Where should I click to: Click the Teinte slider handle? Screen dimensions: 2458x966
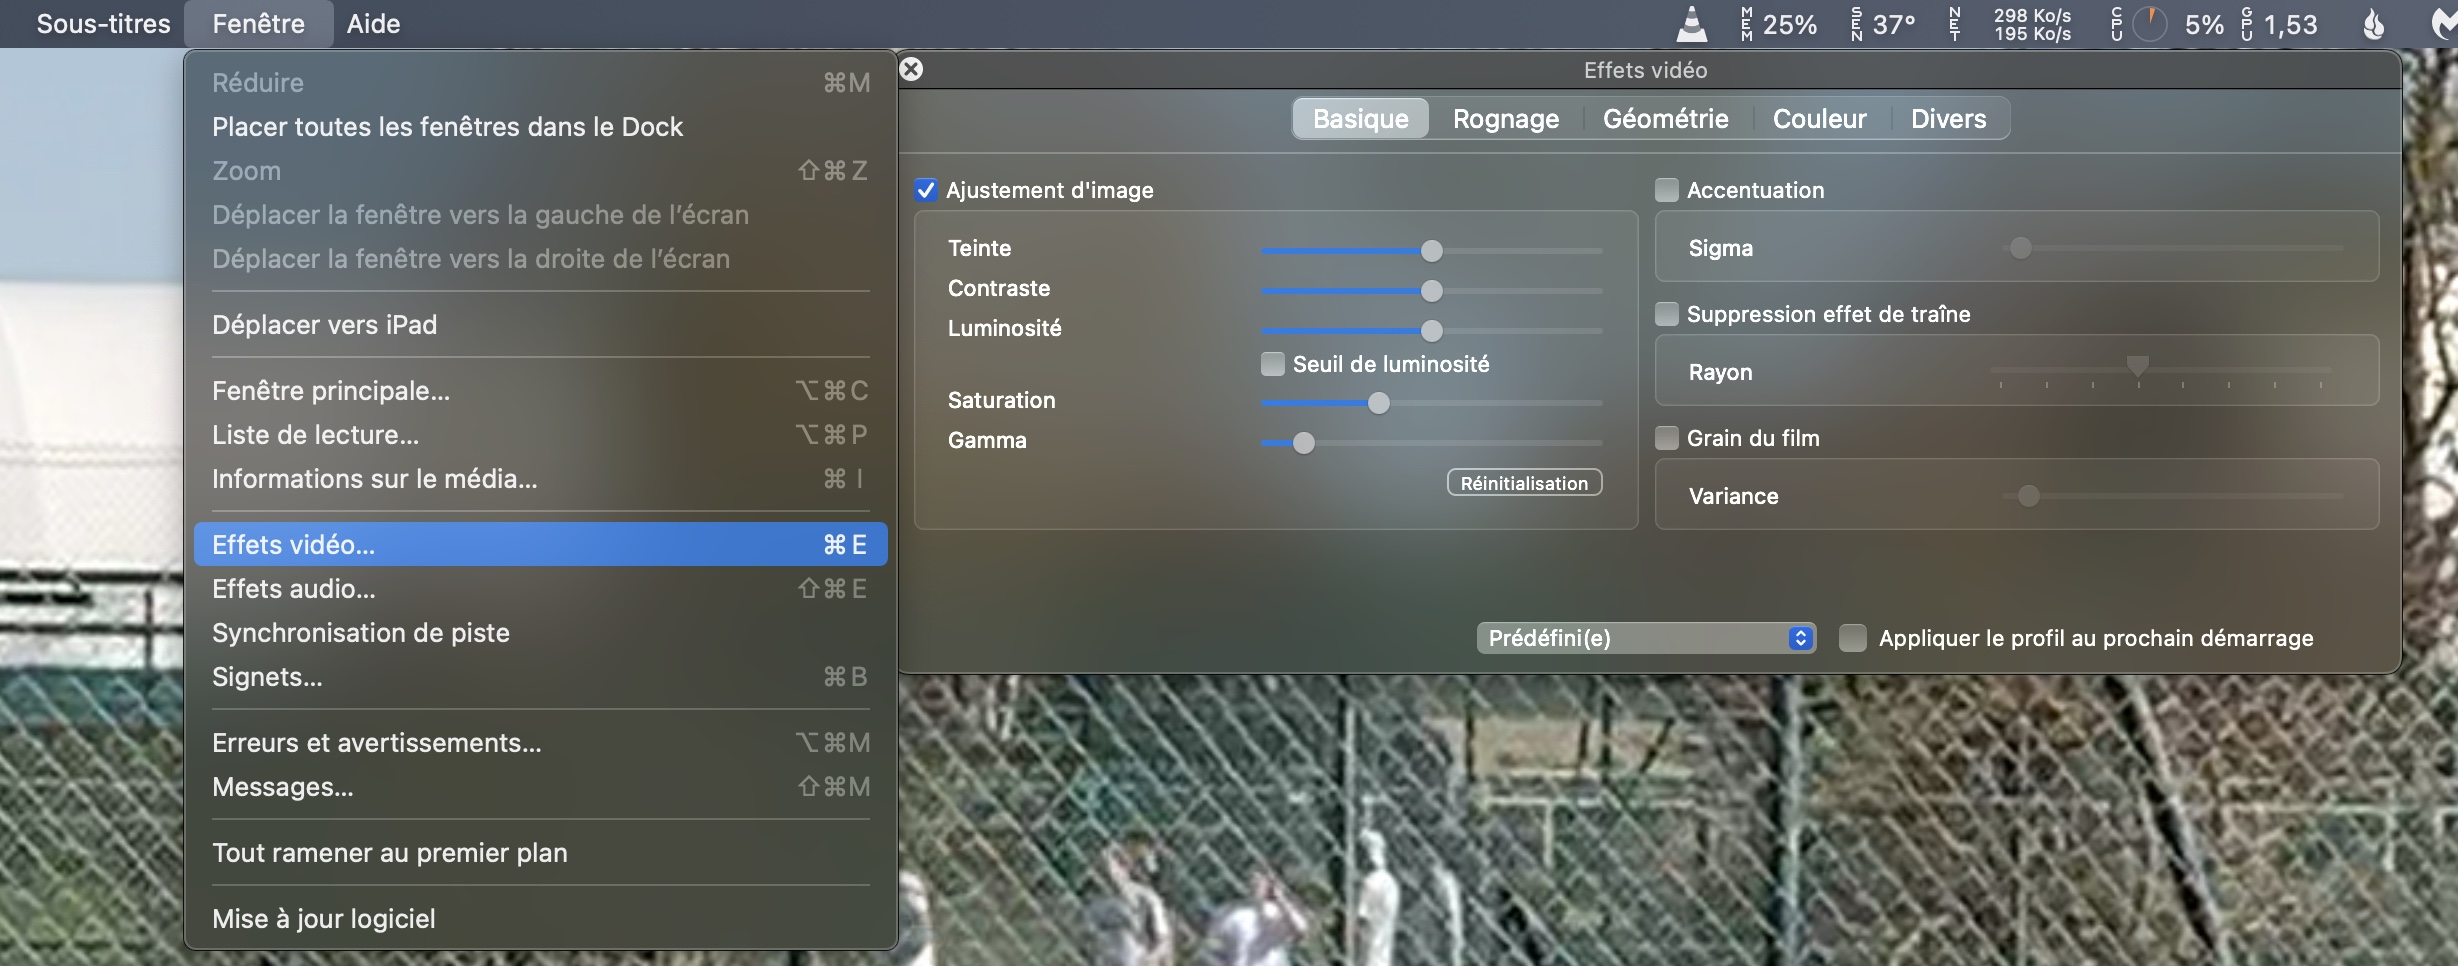pyautogui.click(x=1432, y=251)
